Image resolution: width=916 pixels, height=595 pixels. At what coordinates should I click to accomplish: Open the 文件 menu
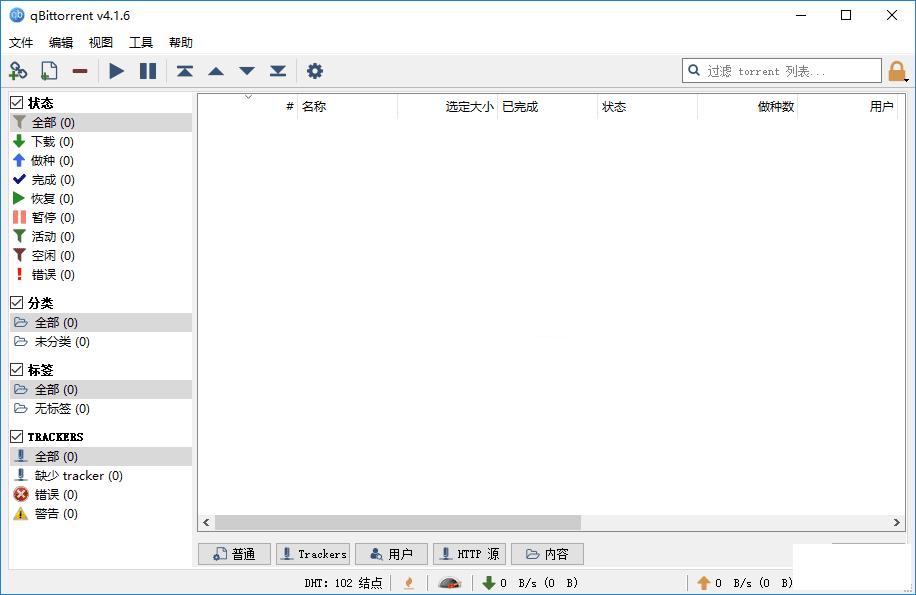21,43
